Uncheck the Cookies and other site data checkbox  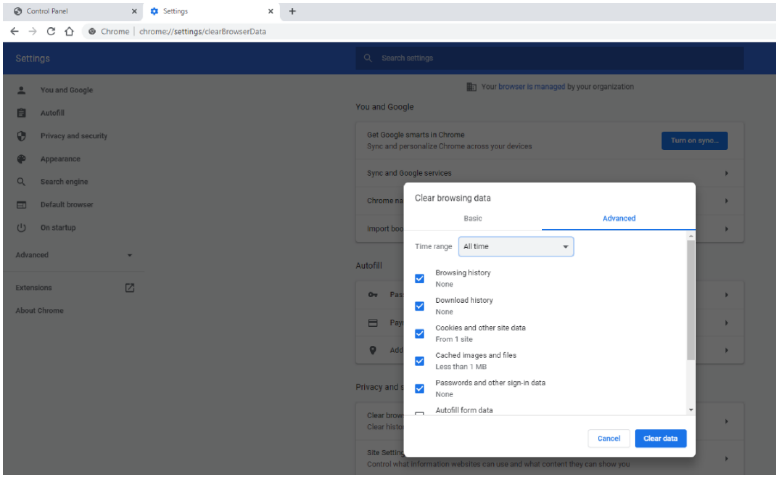click(x=420, y=334)
